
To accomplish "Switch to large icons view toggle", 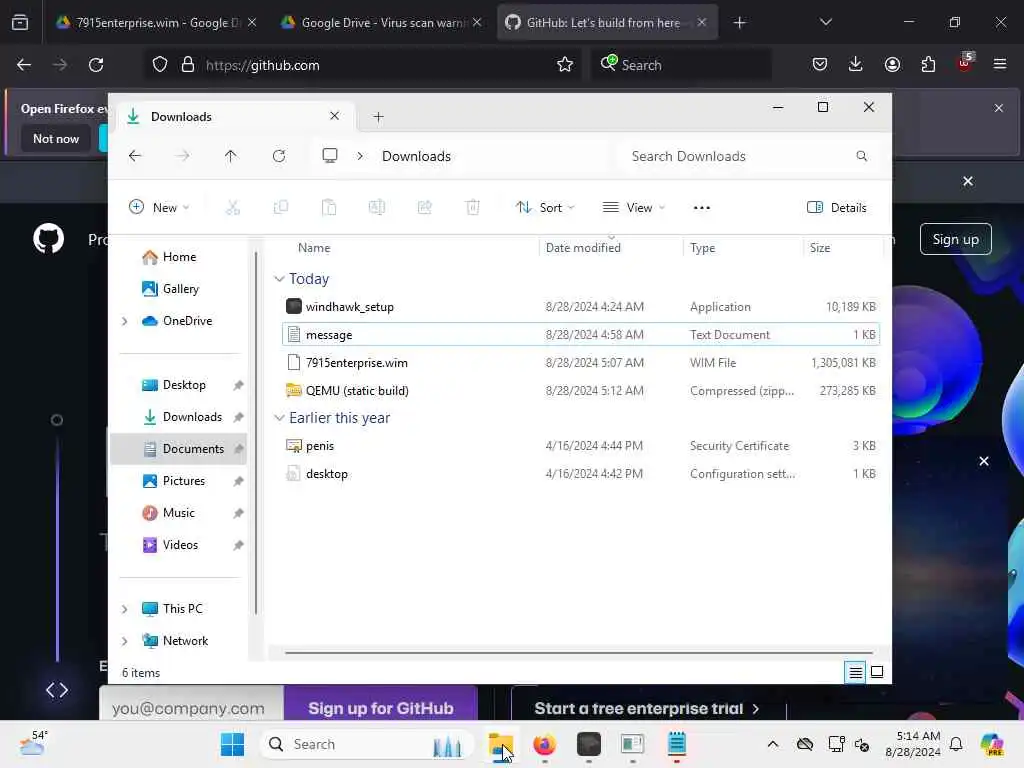I will (877, 672).
